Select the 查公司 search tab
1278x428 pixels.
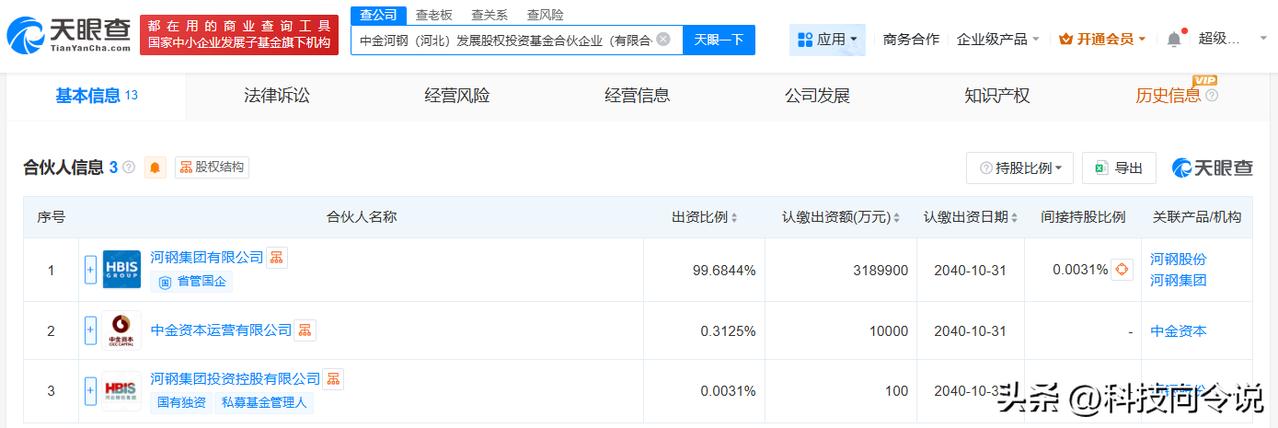click(x=379, y=14)
